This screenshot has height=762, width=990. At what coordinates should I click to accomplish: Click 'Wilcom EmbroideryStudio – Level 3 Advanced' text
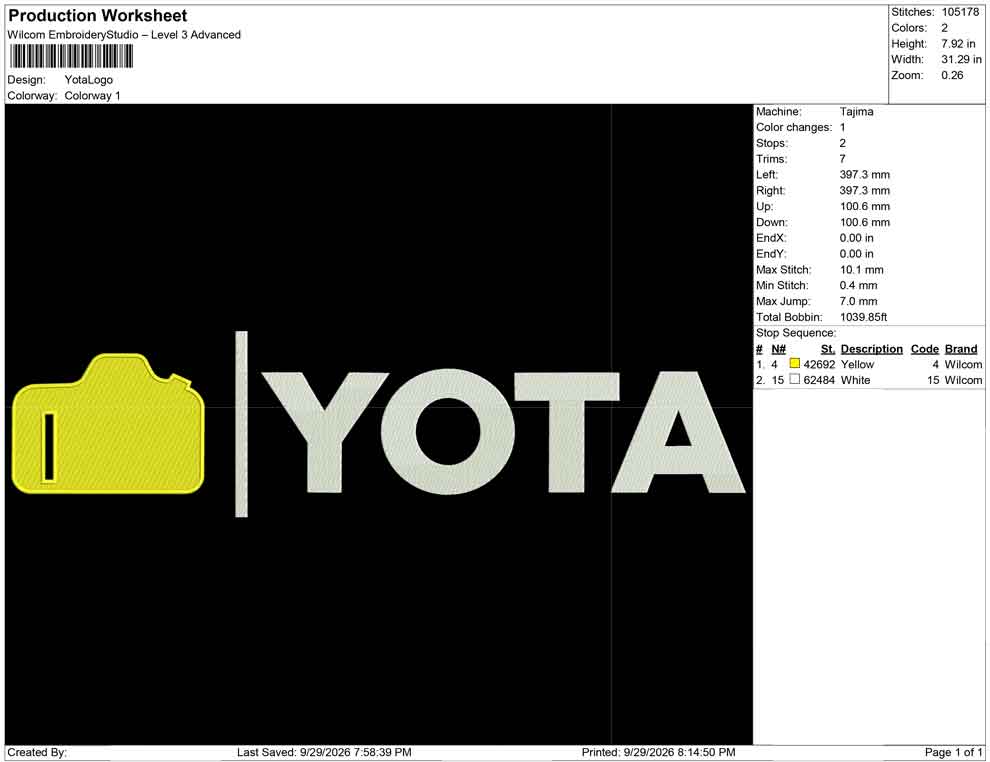(x=124, y=35)
